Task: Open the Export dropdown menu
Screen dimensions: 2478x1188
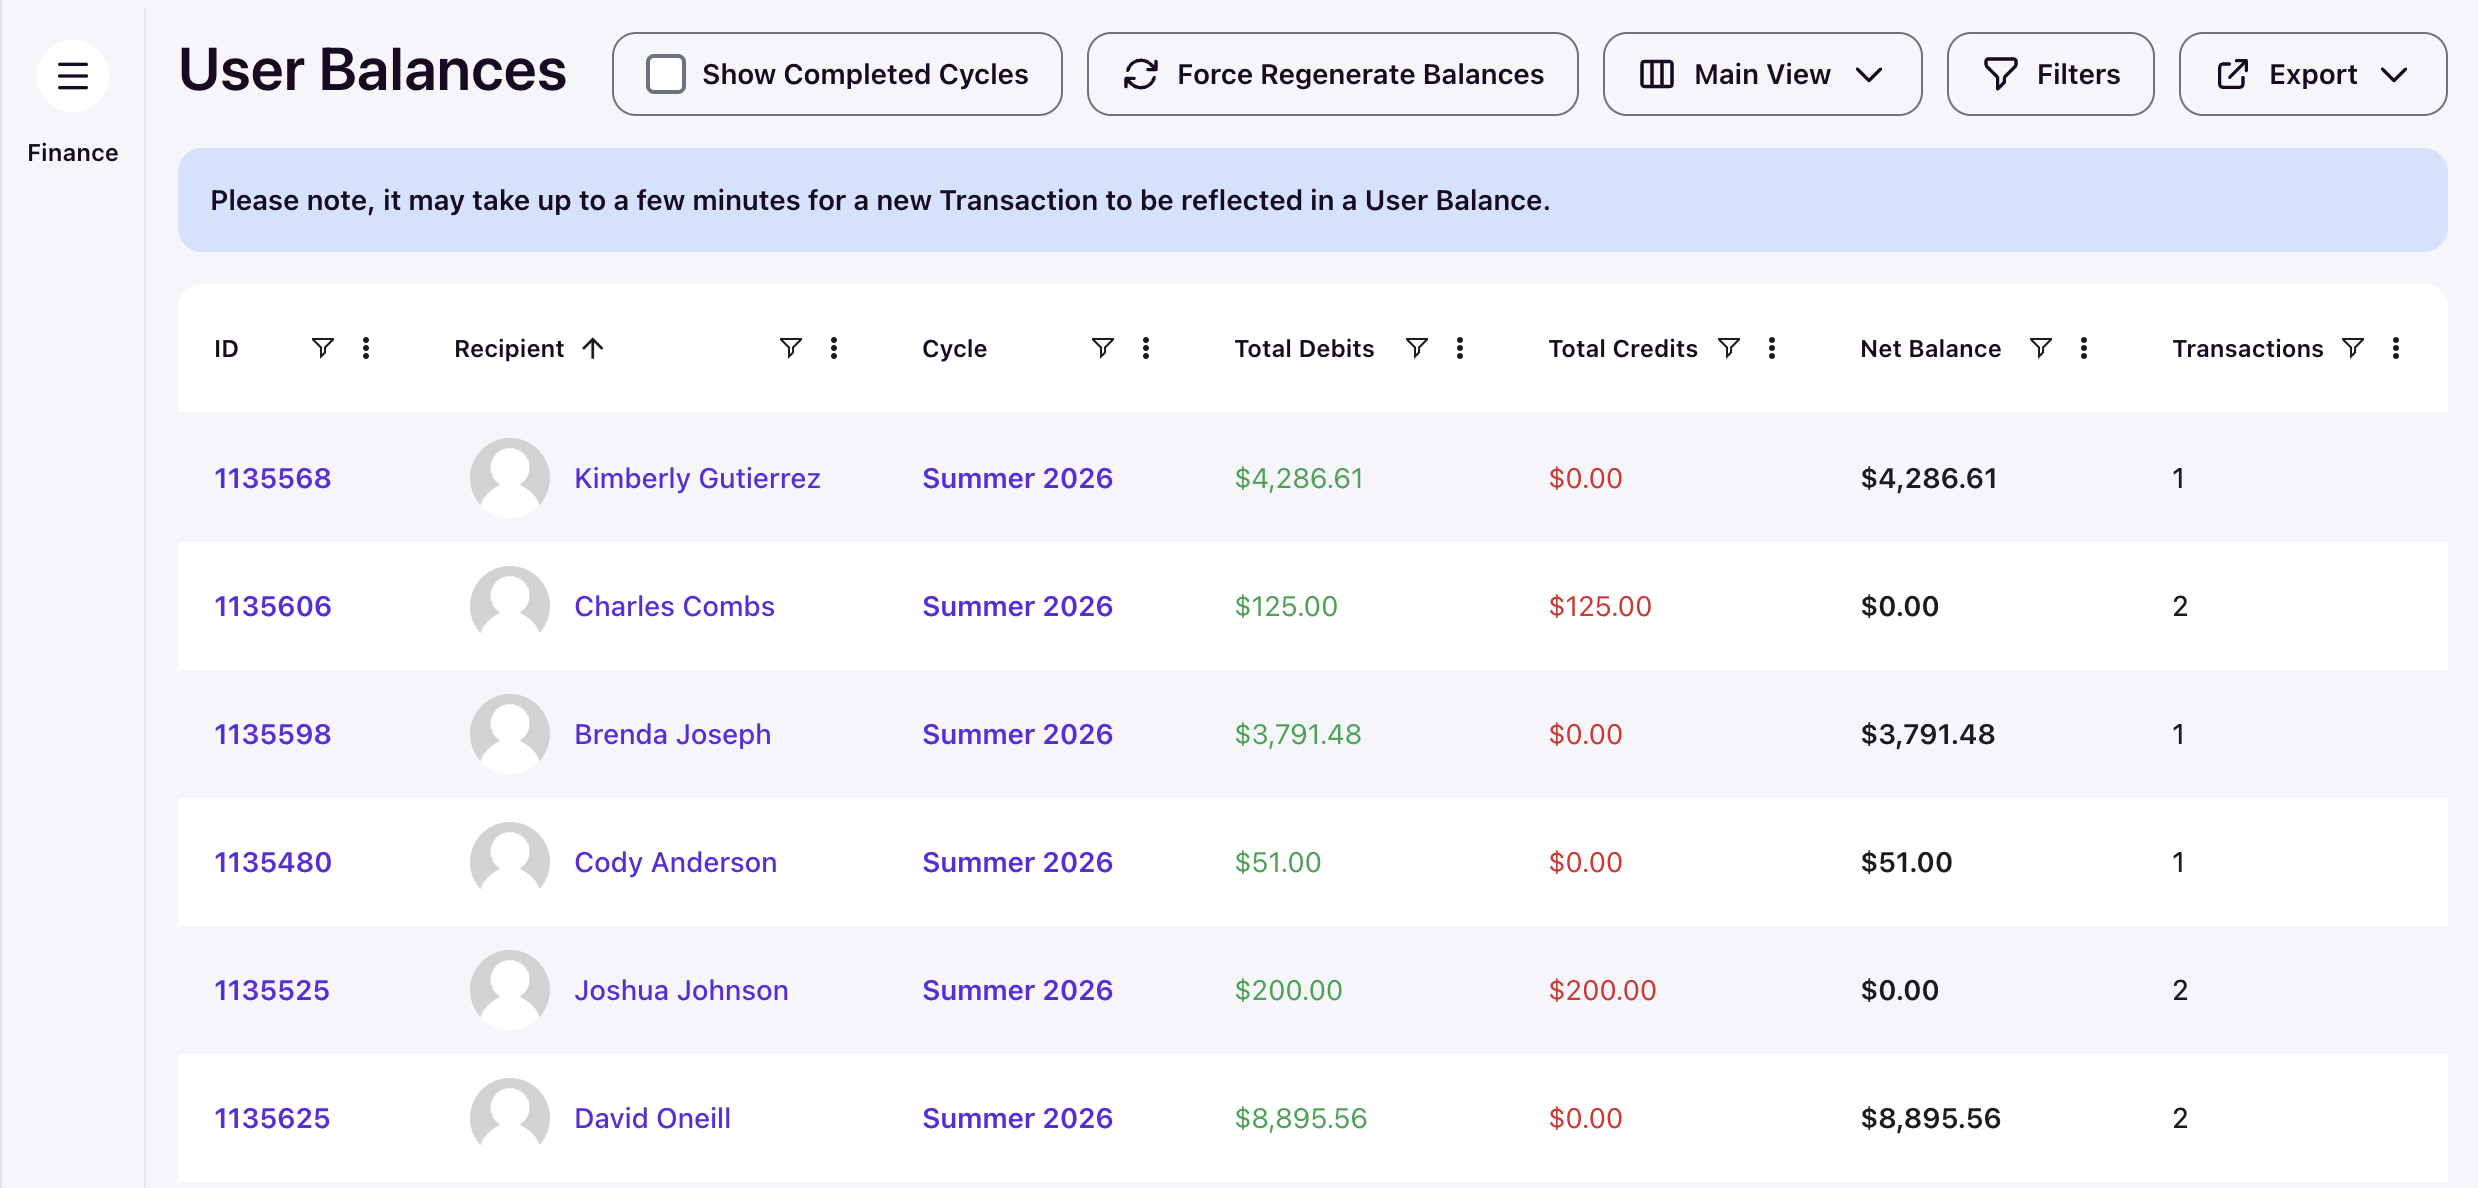Action: [2312, 74]
